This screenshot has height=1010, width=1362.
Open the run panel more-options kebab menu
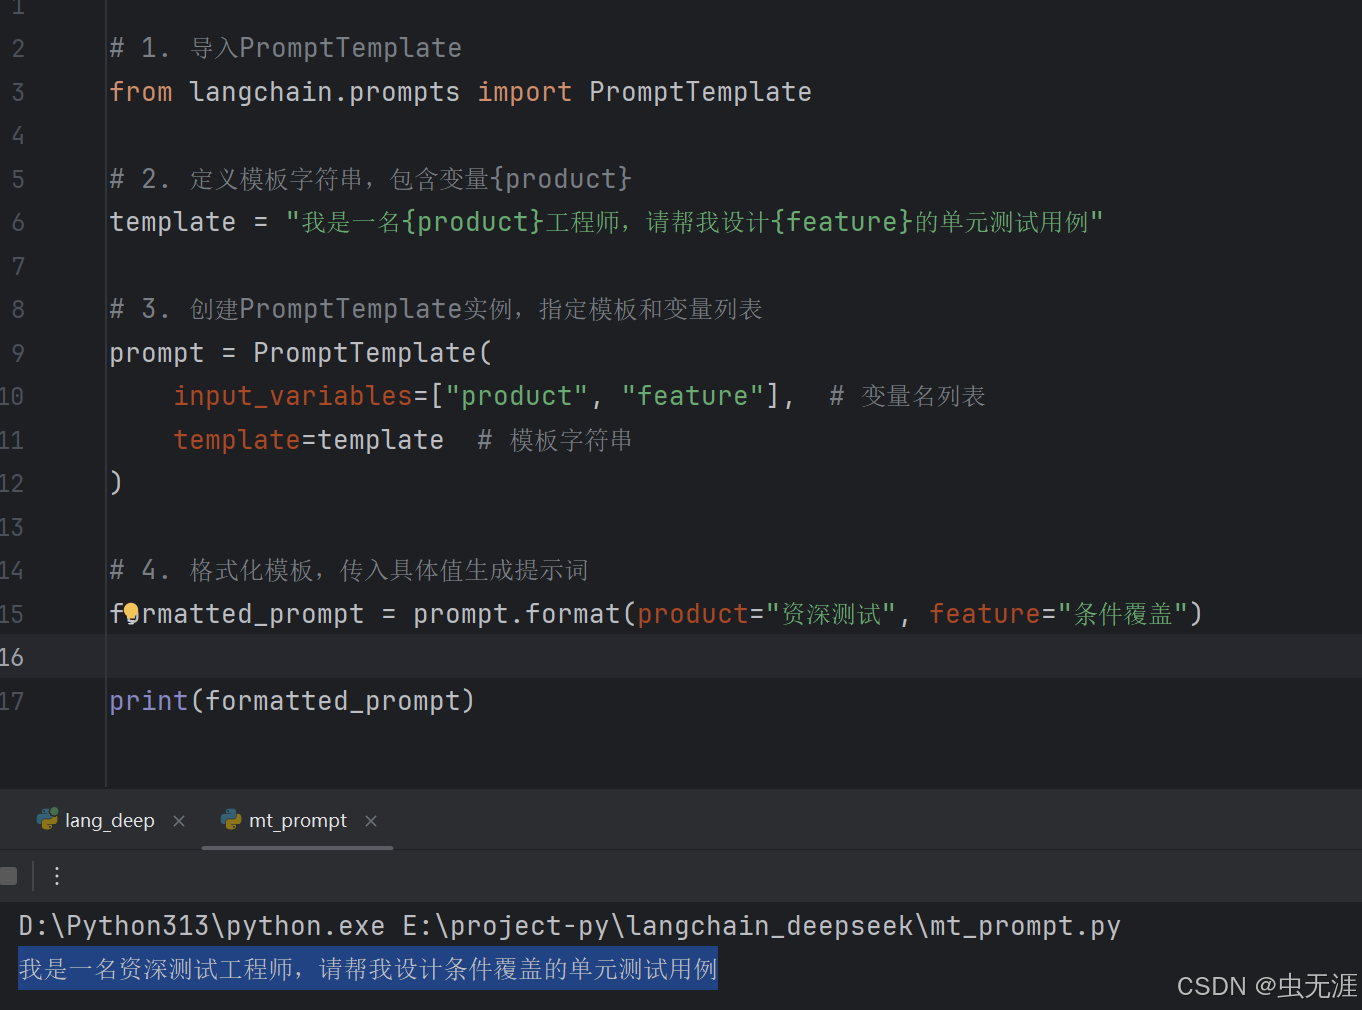coord(57,876)
